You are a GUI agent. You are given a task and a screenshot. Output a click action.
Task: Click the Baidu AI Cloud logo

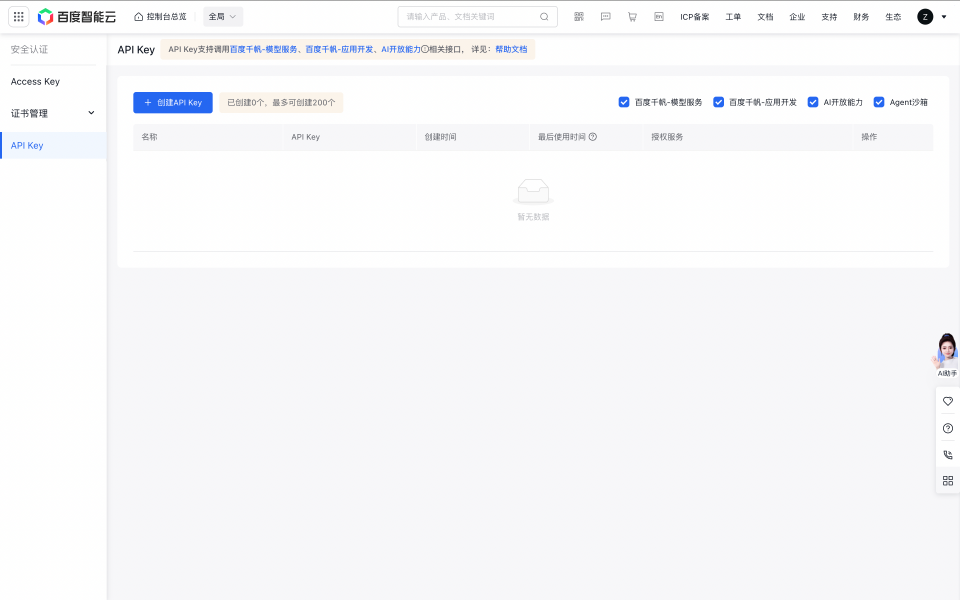77,17
